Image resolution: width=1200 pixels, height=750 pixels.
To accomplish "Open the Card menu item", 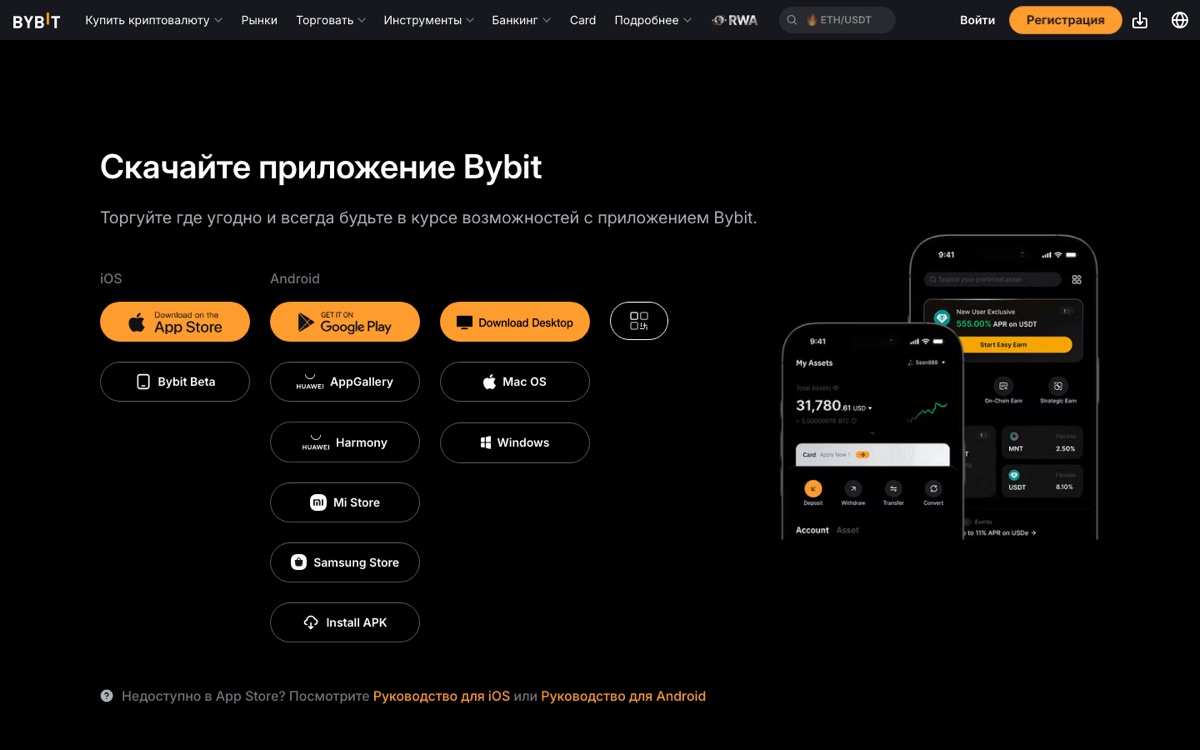I will 583,20.
